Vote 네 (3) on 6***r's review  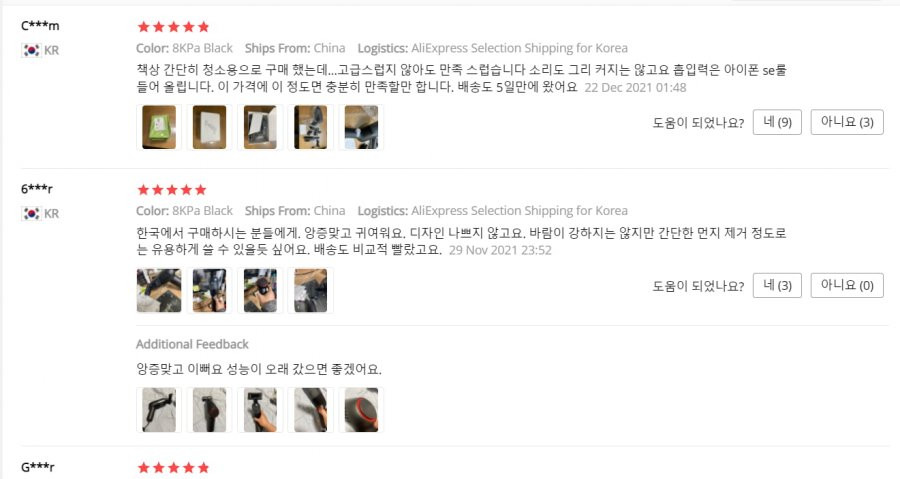coord(777,285)
